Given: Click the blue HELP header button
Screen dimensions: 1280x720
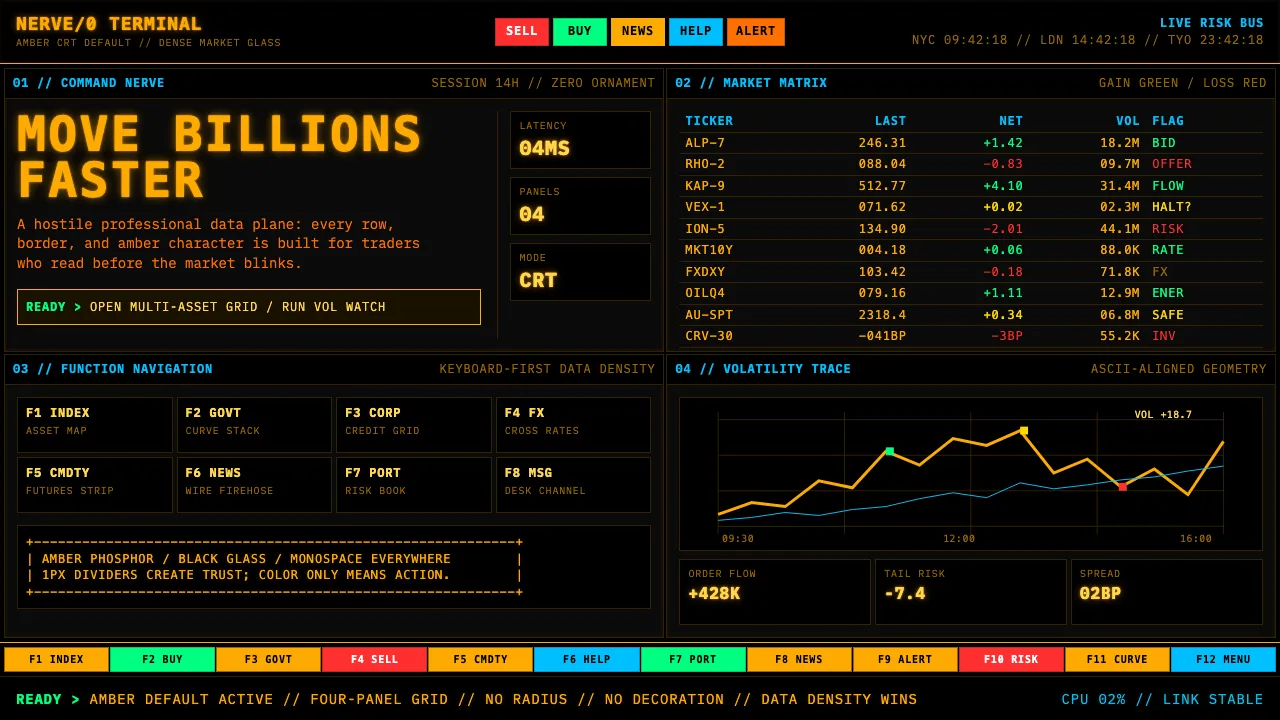Looking at the screenshot, I should [x=696, y=32].
